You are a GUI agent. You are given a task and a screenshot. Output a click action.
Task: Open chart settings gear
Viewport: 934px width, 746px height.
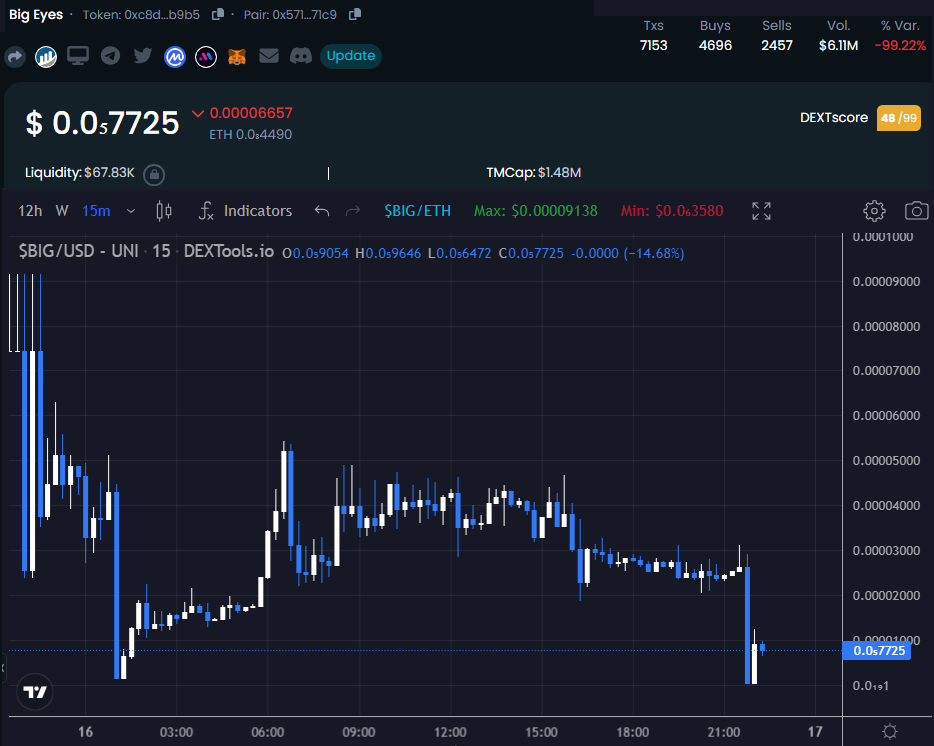point(874,211)
